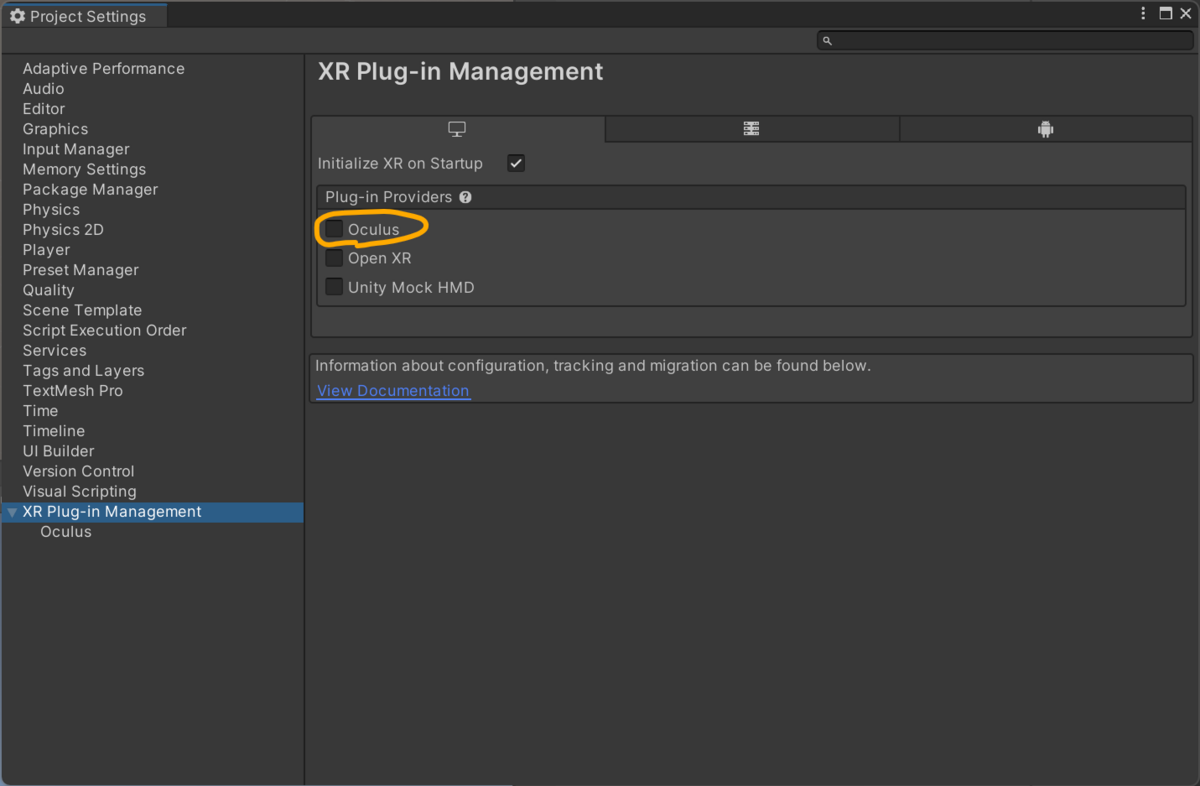Focus the settings search field
Image resolution: width=1200 pixels, height=786 pixels.
point(1004,41)
